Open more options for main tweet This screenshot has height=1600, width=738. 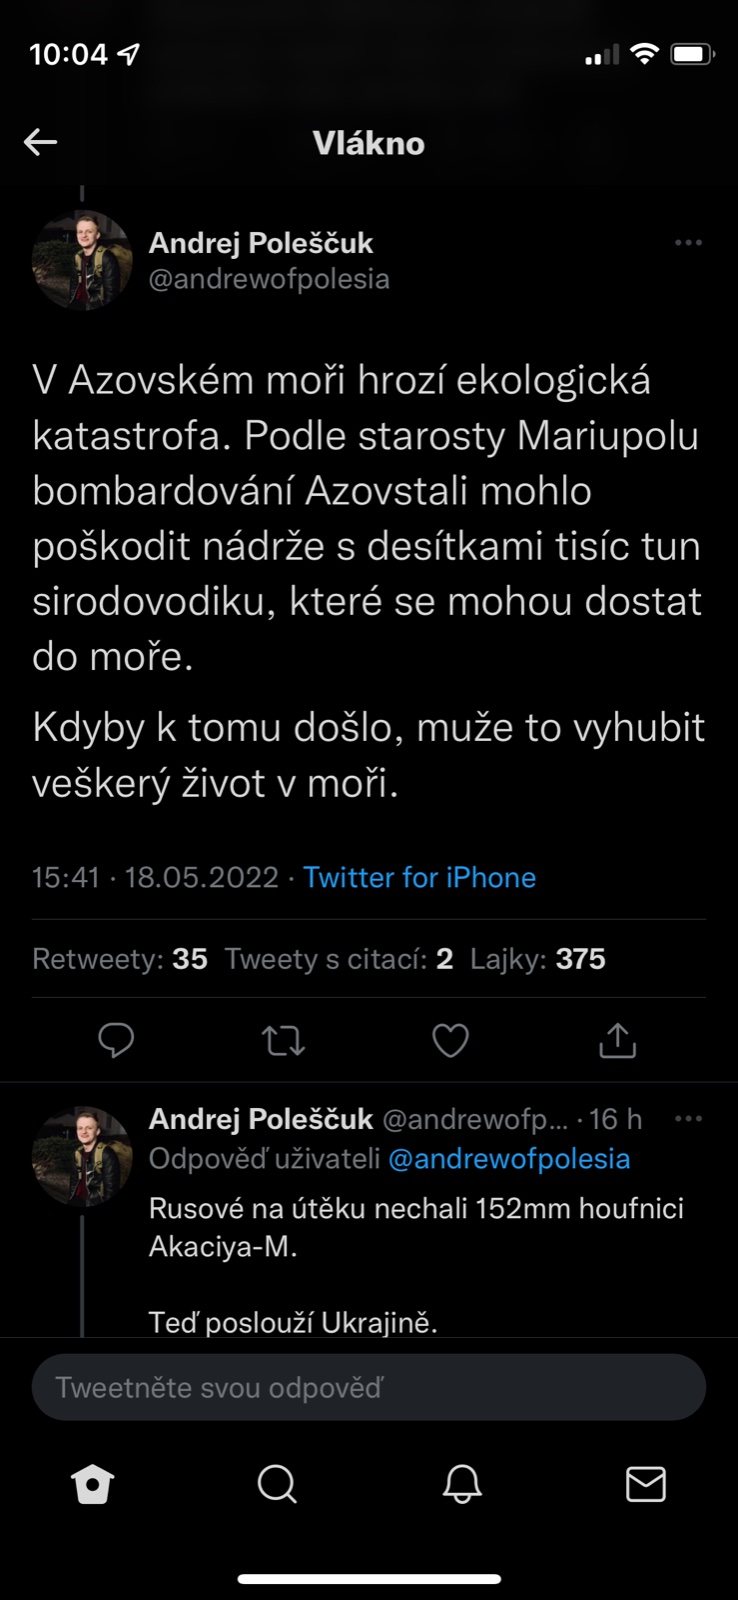(688, 243)
